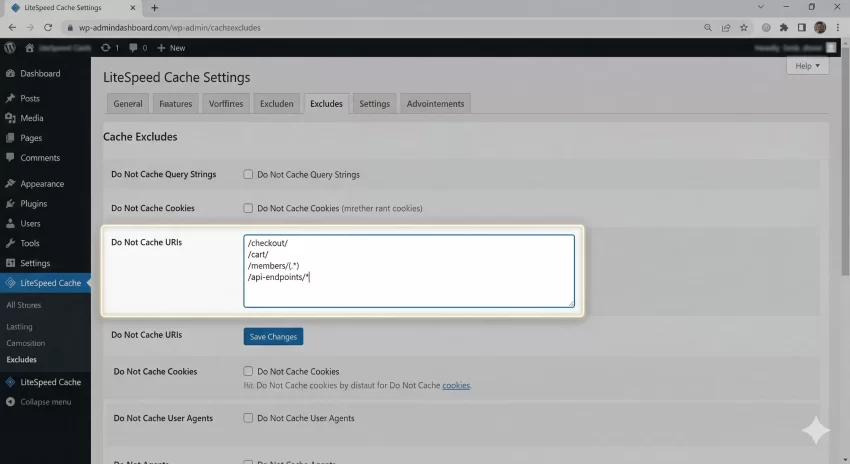
Task: Go back with browser back arrow
Action: point(12,28)
